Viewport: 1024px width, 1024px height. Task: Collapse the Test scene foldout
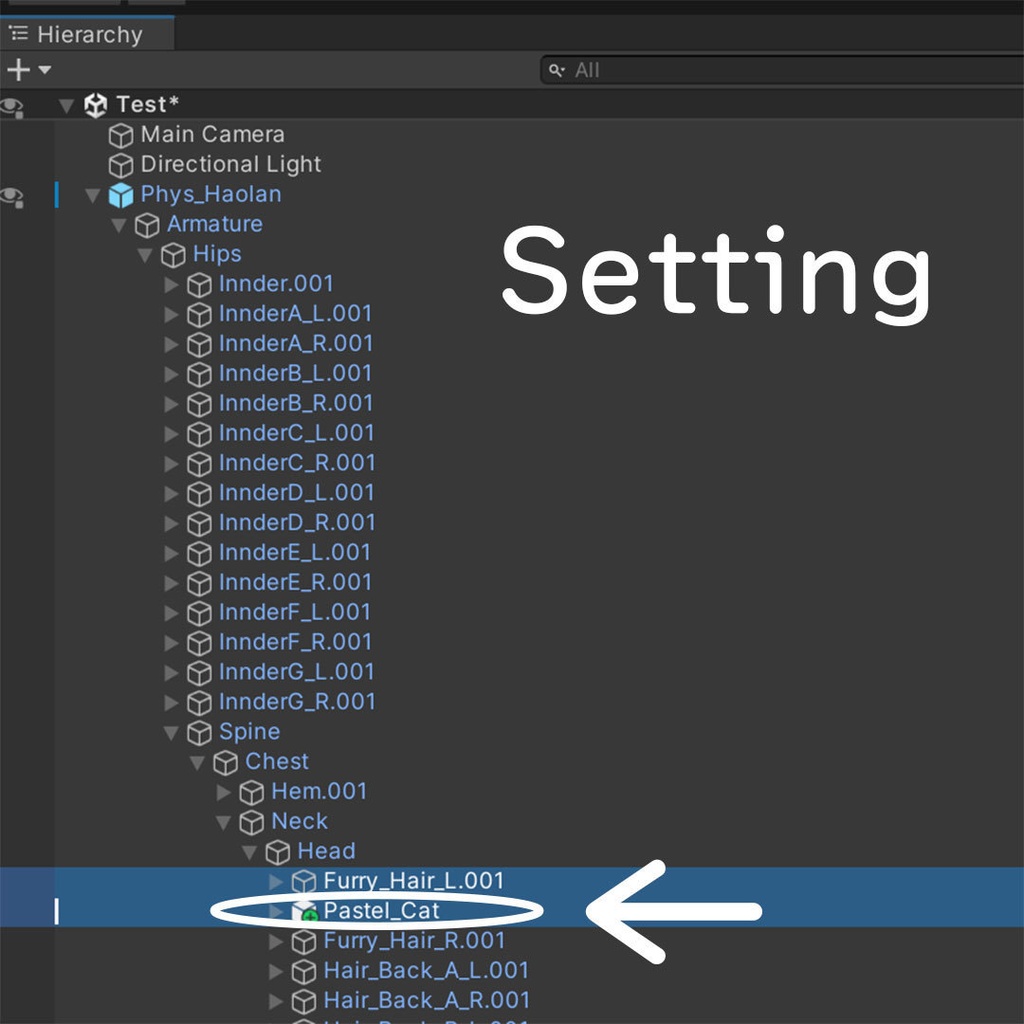click(x=66, y=105)
